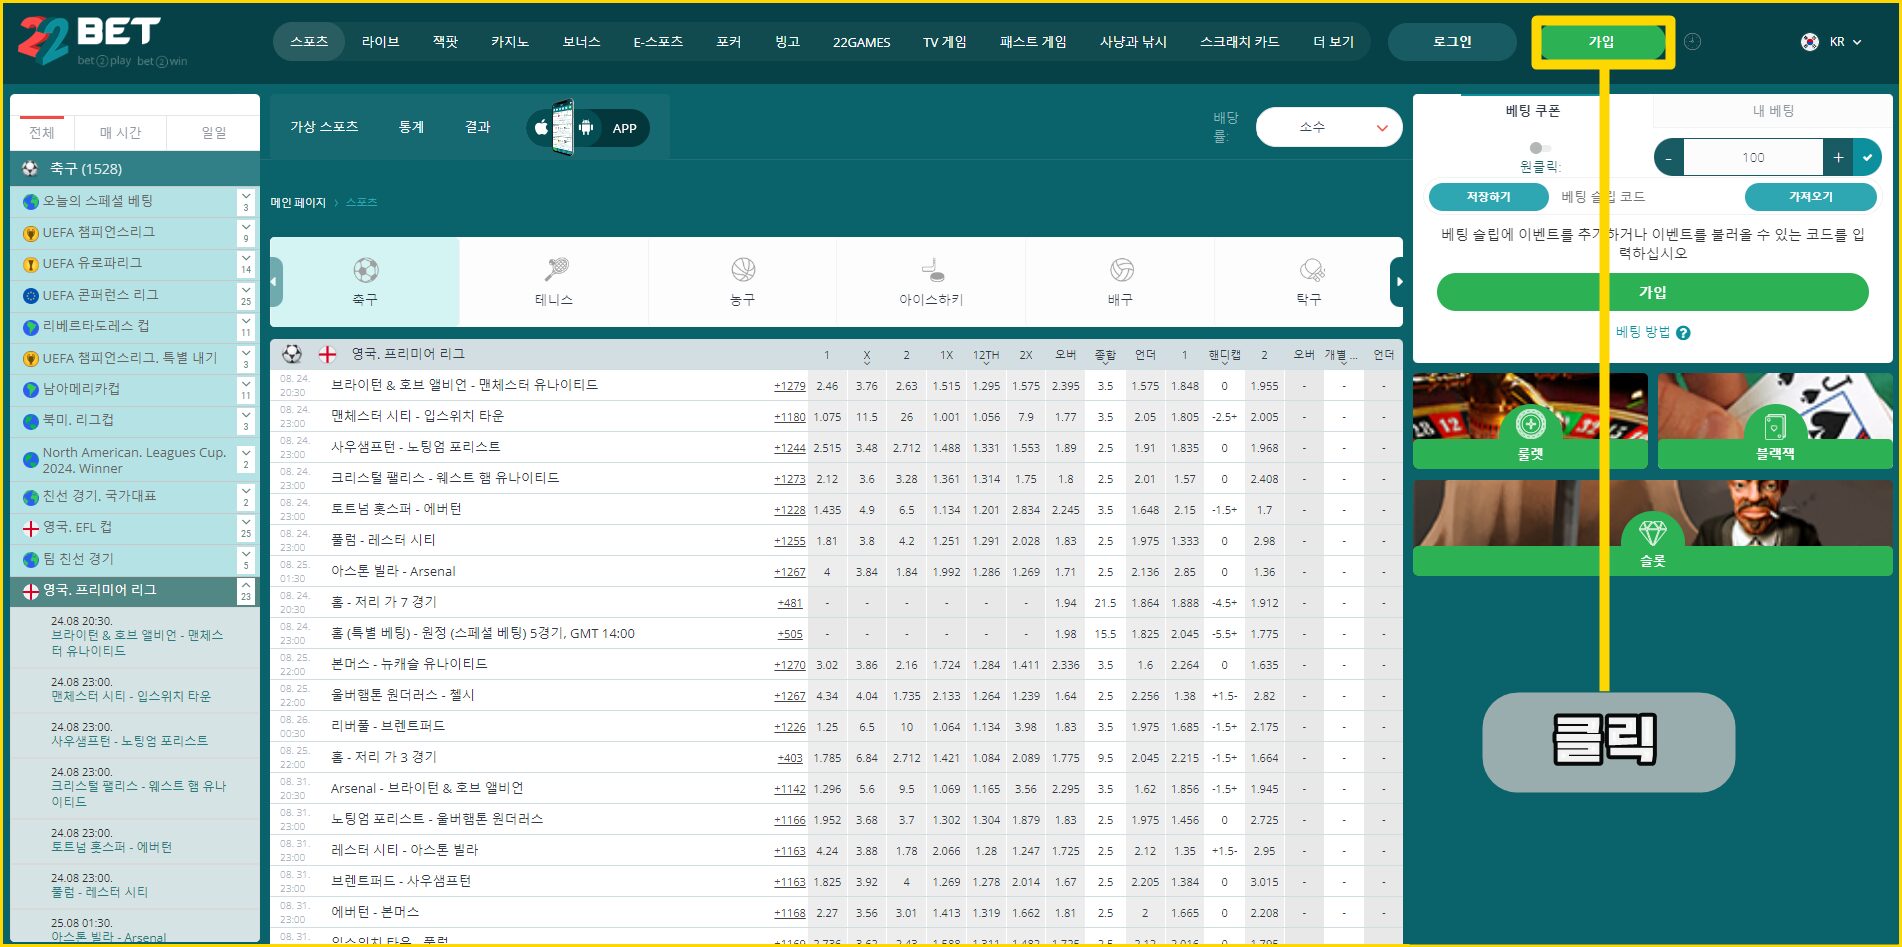Open the 라이브 top menu item
This screenshot has height=947, width=1902.
380,41
